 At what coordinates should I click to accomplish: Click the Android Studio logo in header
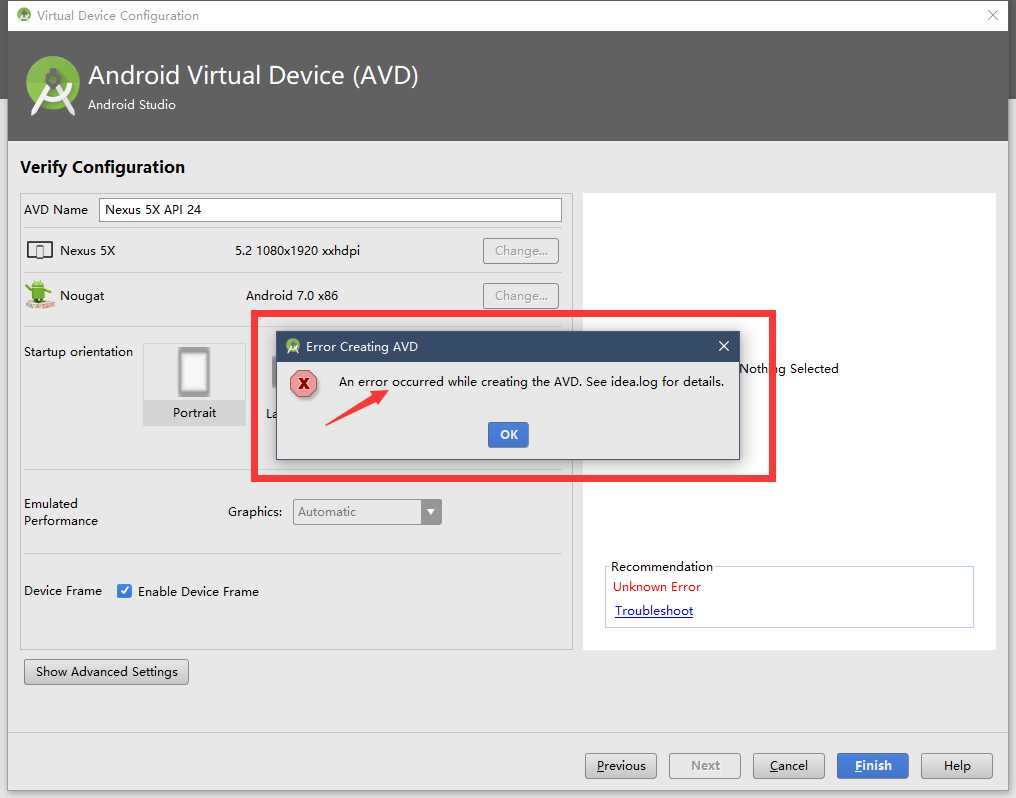tap(52, 86)
